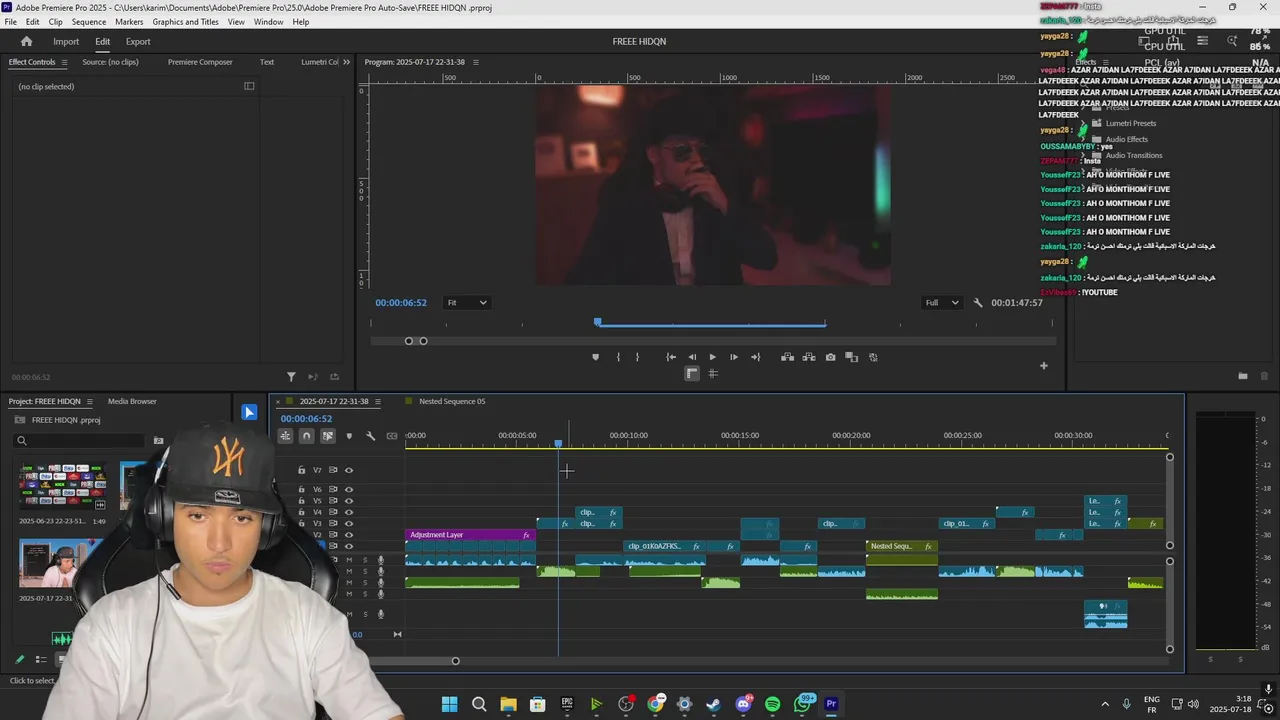This screenshot has width=1280, height=720.
Task: Toggle Snap magnet in the timeline
Action: click(x=306, y=436)
